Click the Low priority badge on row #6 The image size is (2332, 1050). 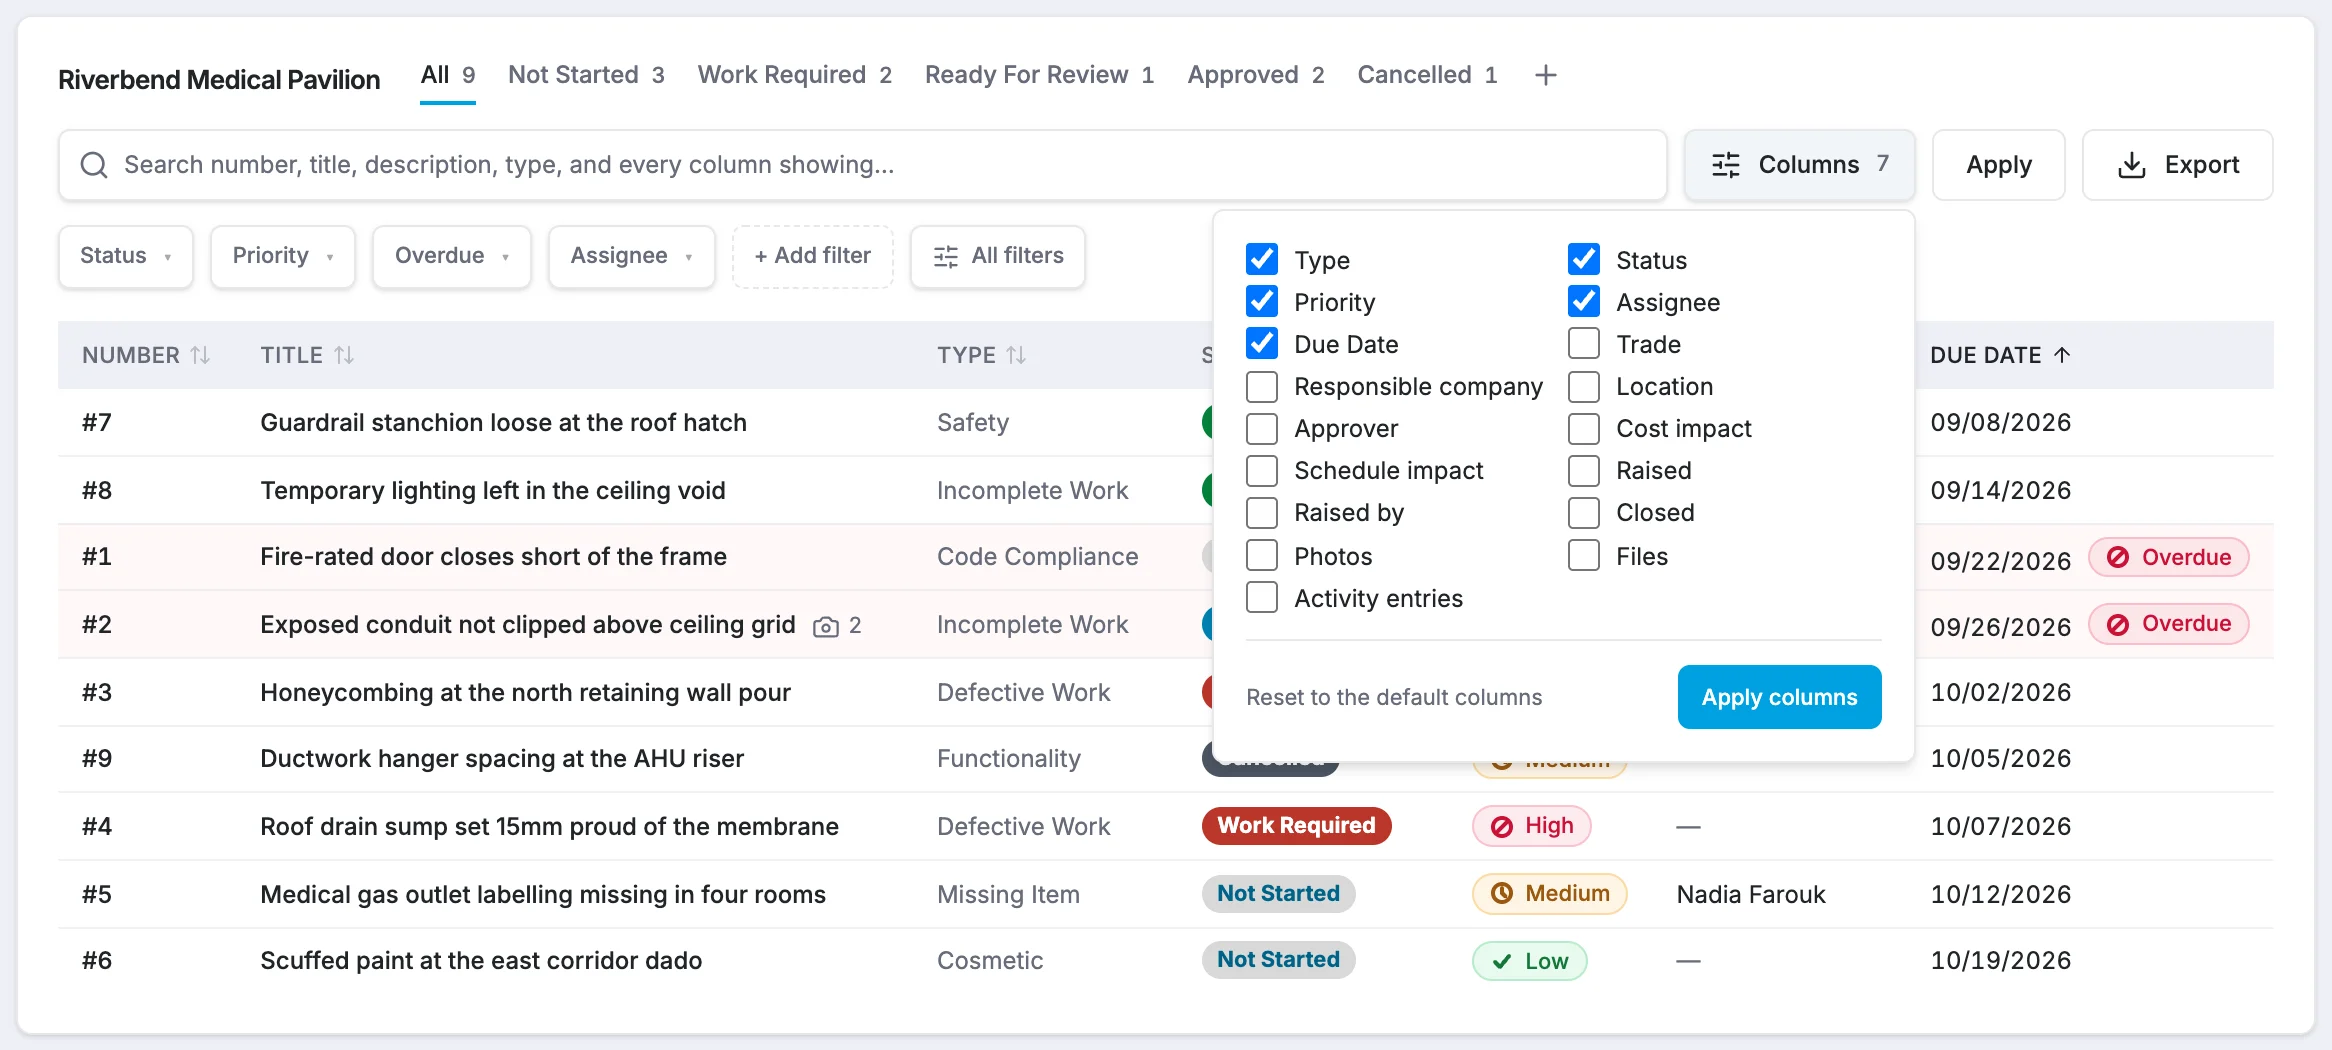coord(1529,961)
